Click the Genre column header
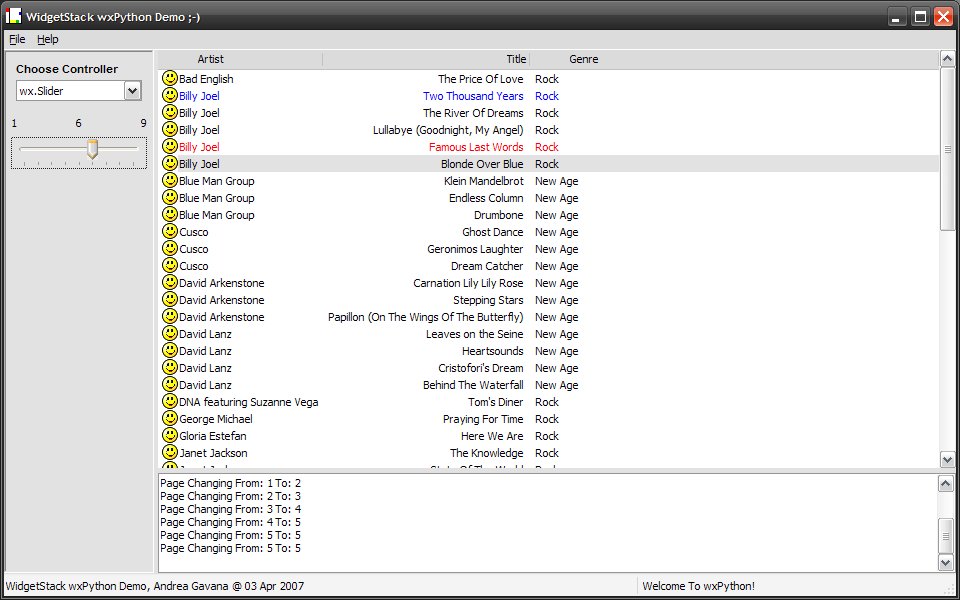Image resolution: width=960 pixels, height=600 pixels. click(x=584, y=59)
